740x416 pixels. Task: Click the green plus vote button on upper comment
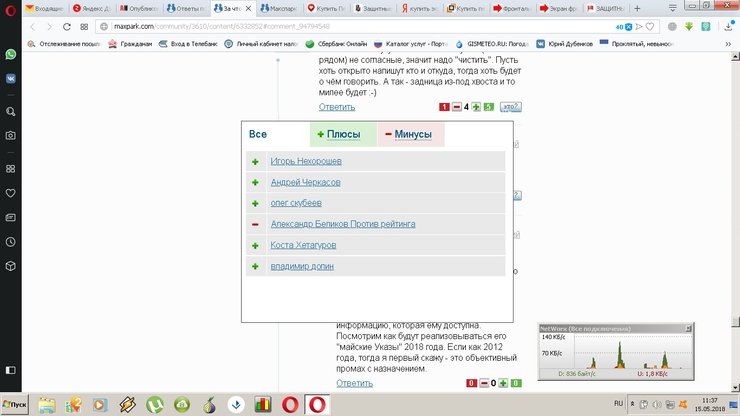[x=477, y=107]
